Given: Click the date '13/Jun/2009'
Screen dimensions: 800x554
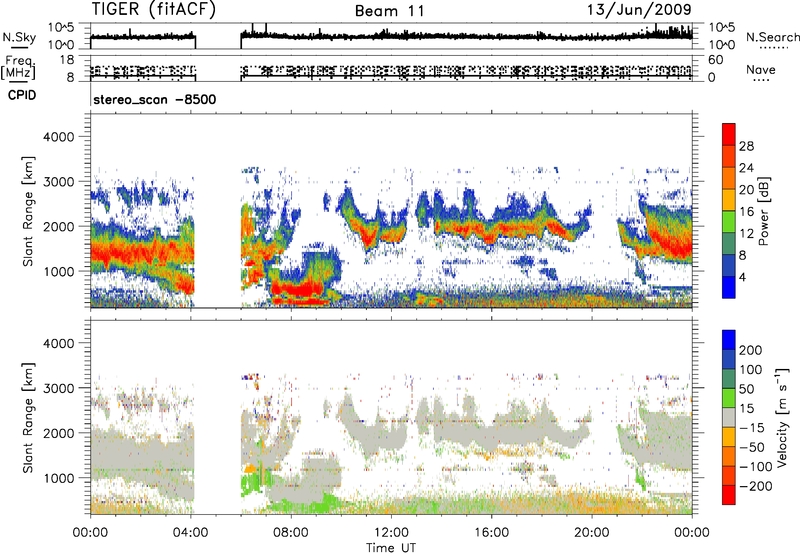Looking at the screenshot, I should (639, 9).
